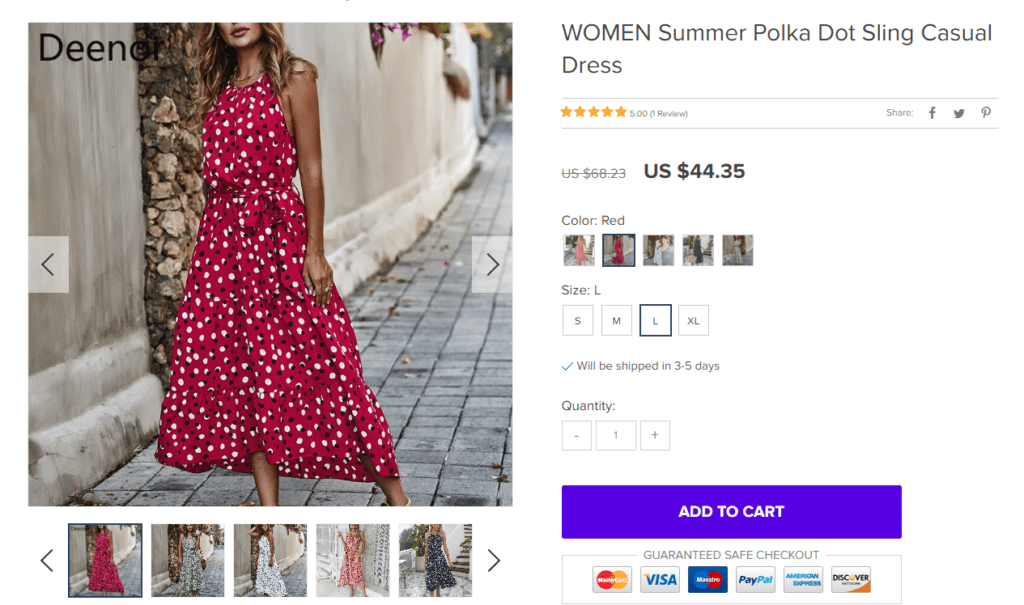Share product on Pinterest

click(x=986, y=113)
